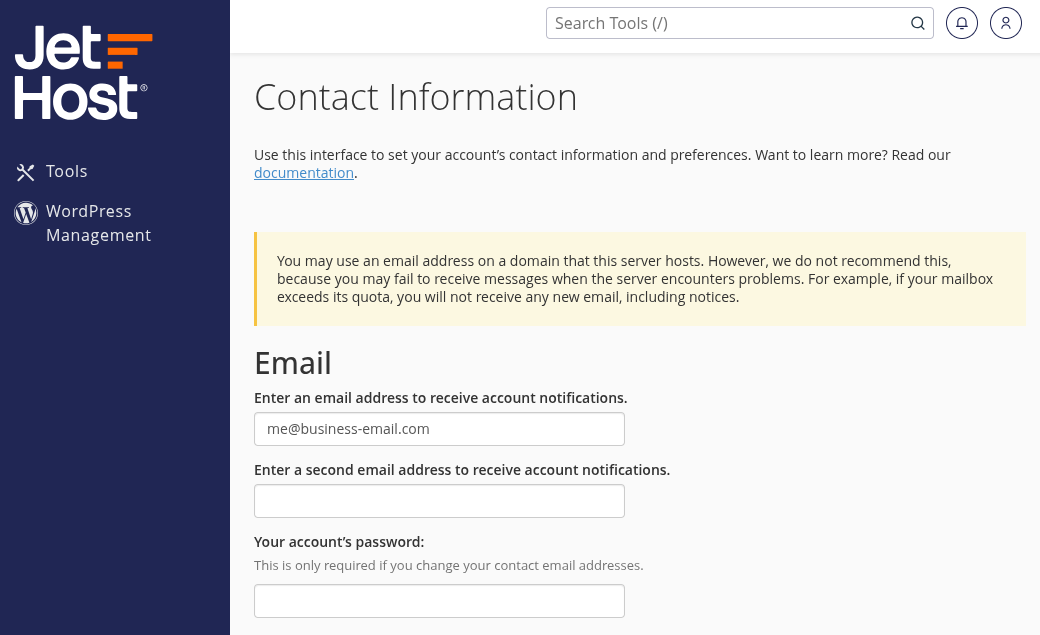Open the account menu via user profile icon
This screenshot has width=1040, height=635.
tap(1005, 23)
